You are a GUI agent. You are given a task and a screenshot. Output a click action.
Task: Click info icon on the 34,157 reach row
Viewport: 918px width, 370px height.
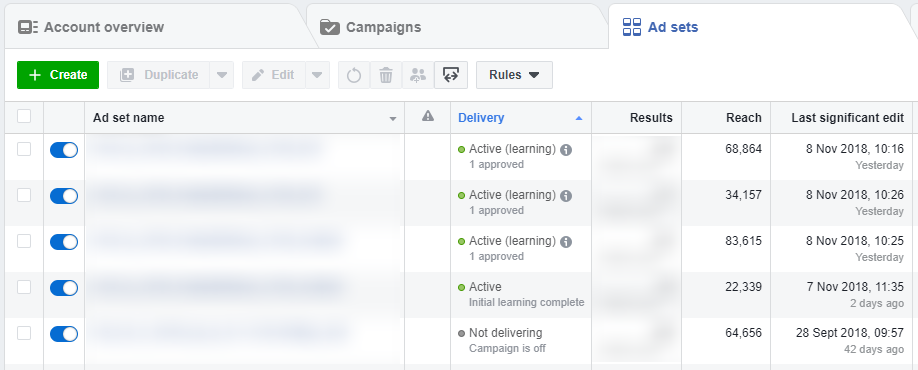(566, 196)
